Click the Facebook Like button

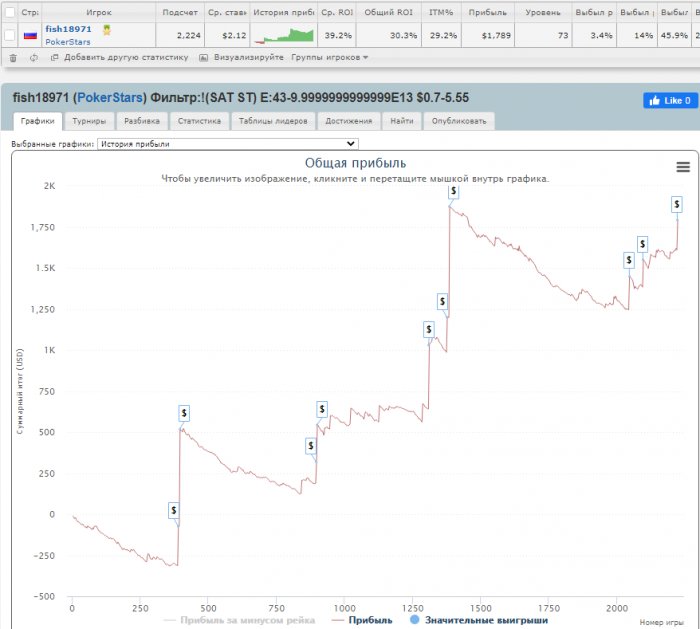click(669, 100)
